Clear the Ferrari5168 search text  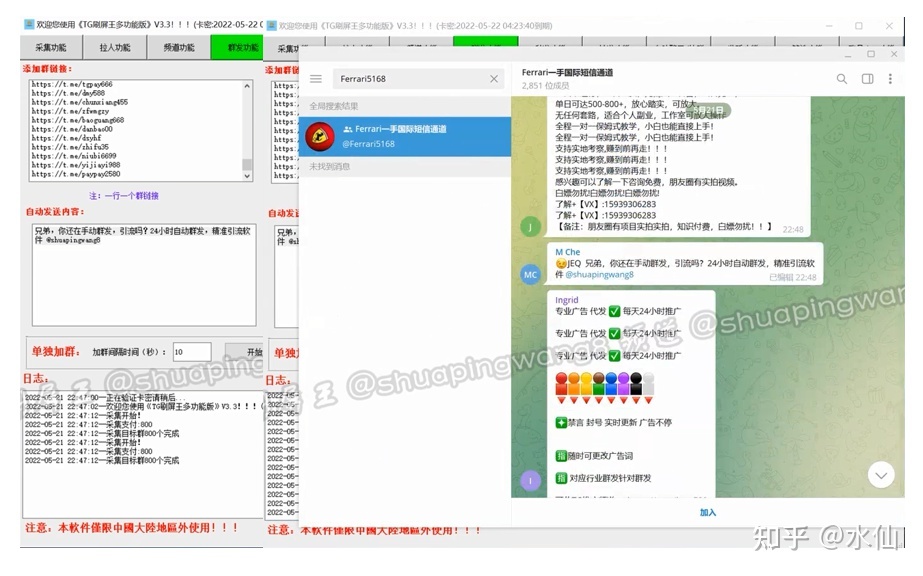(x=494, y=79)
